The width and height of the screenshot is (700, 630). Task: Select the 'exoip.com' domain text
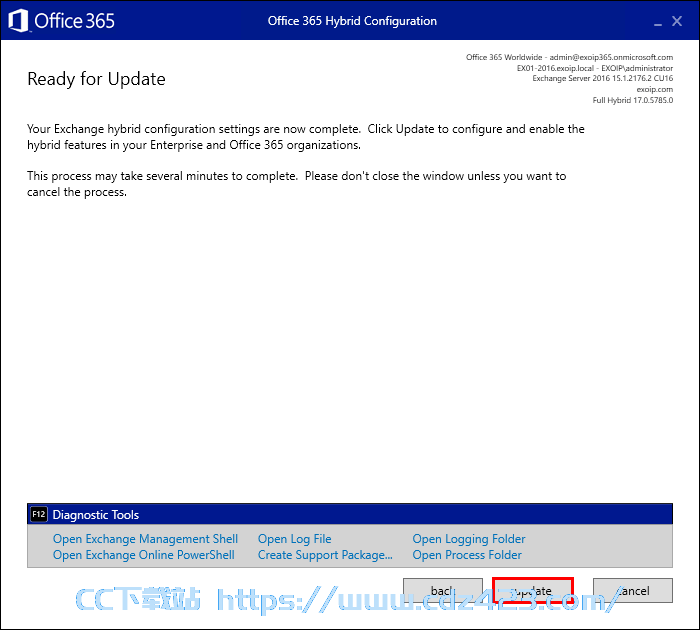(654, 89)
